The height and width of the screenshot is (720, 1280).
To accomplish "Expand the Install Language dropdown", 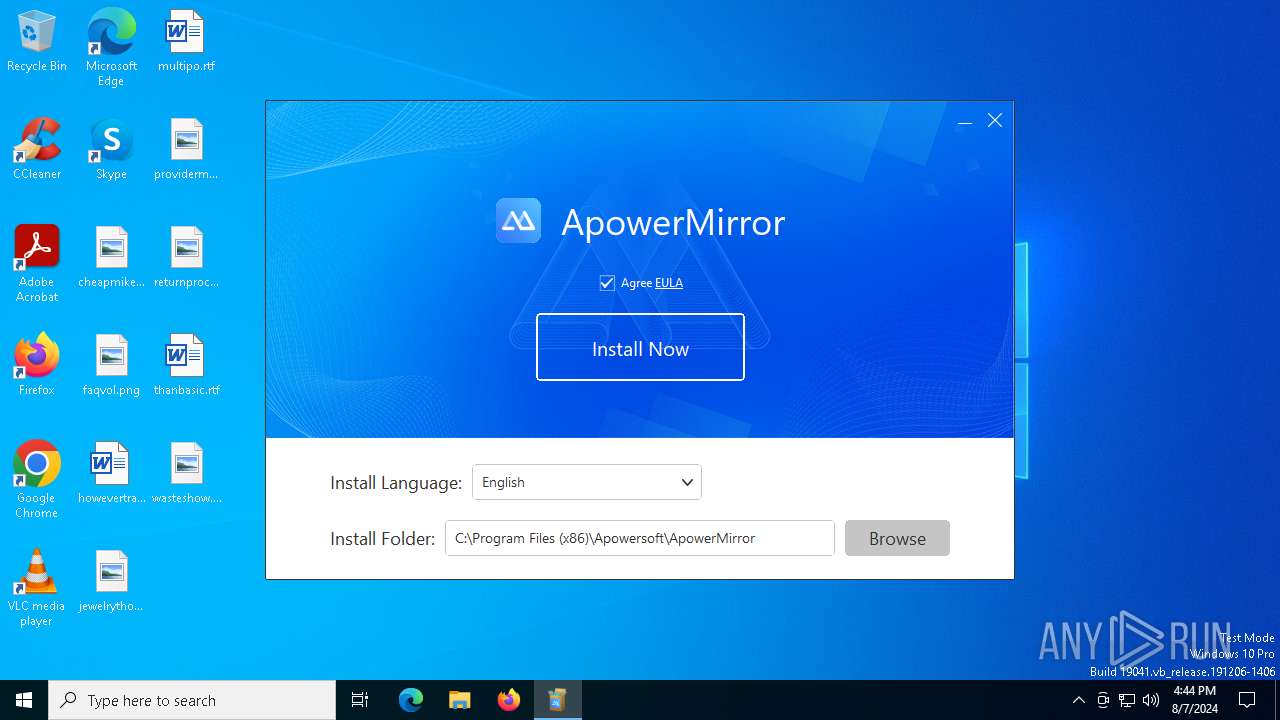I will [x=587, y=482].
